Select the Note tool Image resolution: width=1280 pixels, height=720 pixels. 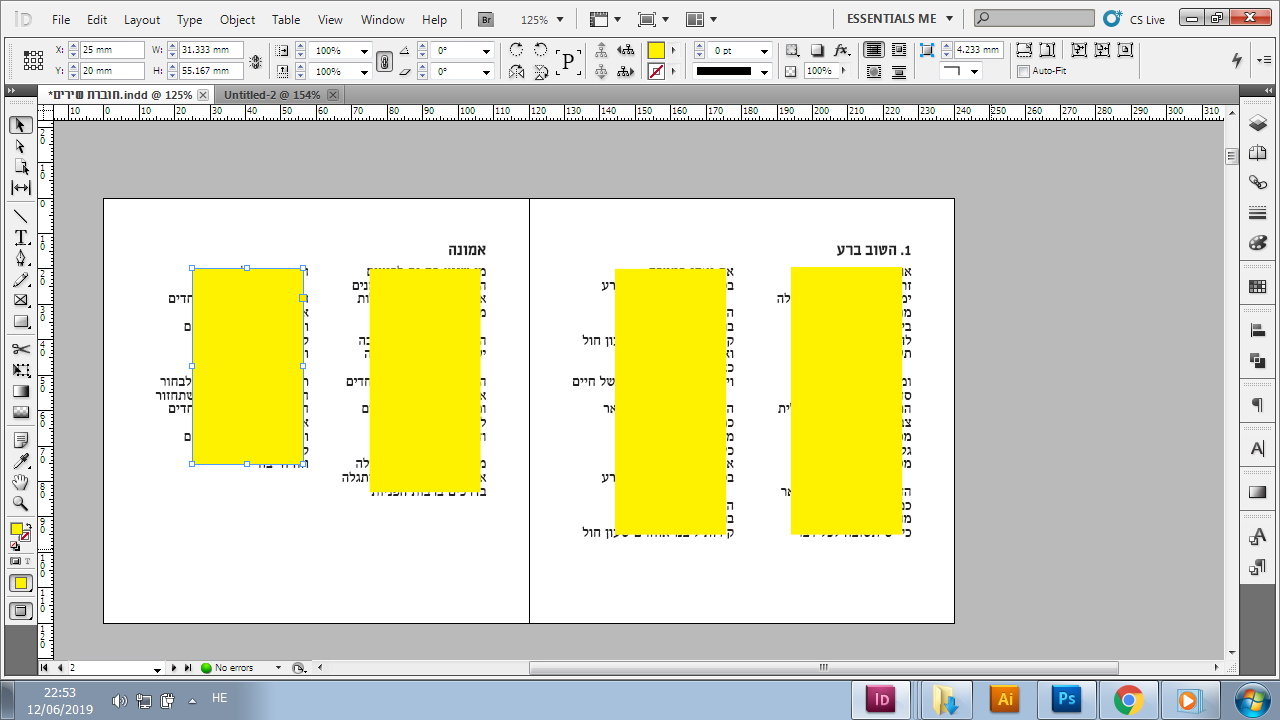[x=20, y=441]
